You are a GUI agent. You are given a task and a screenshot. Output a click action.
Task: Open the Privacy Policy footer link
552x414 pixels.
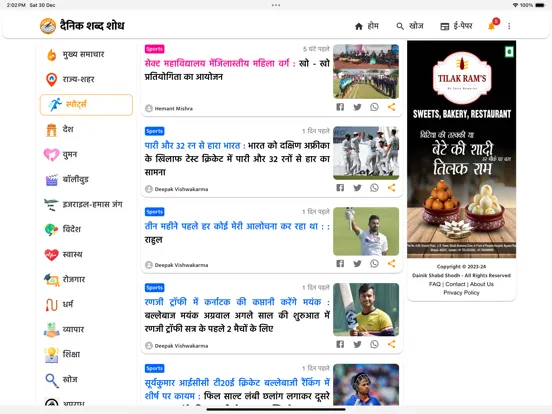coord(461,293)
